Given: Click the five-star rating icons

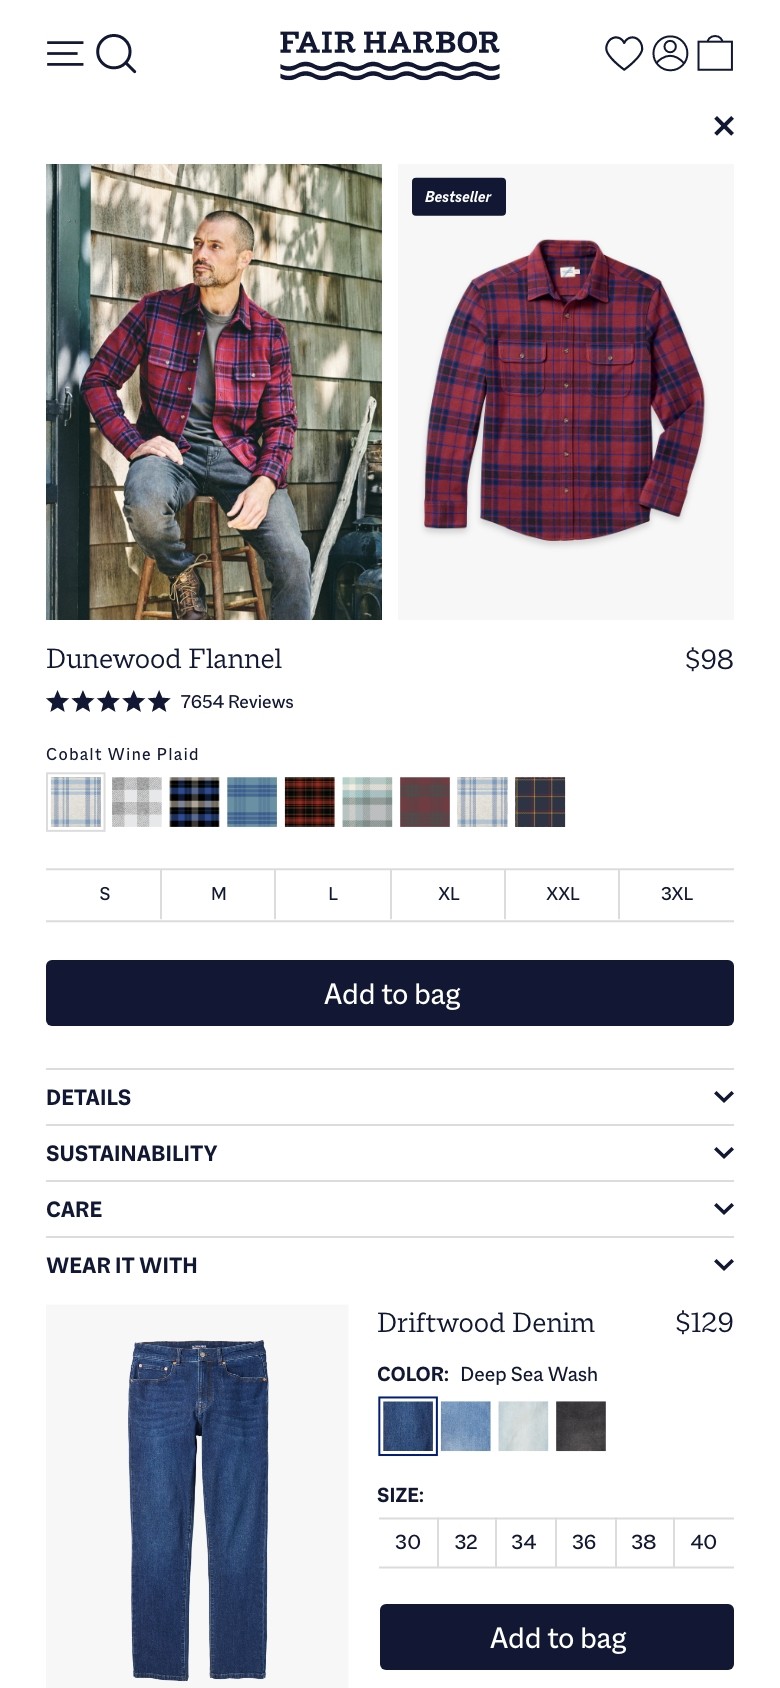Looking at the screenshot, I should tap(108, 702).
